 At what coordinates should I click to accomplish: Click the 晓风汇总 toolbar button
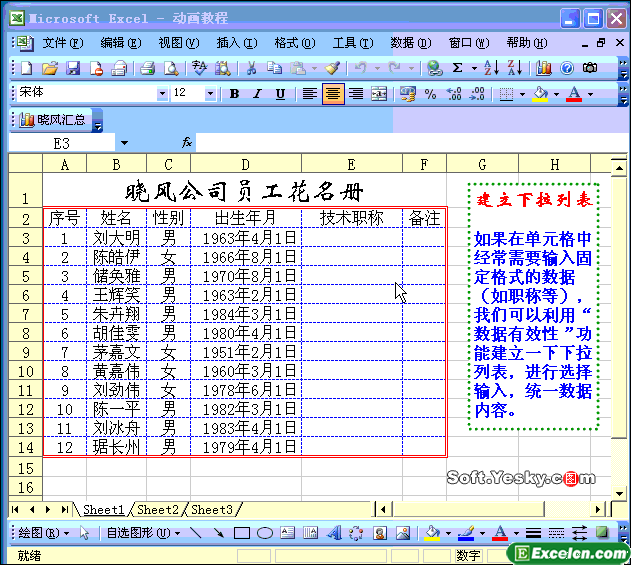(52, 120)
